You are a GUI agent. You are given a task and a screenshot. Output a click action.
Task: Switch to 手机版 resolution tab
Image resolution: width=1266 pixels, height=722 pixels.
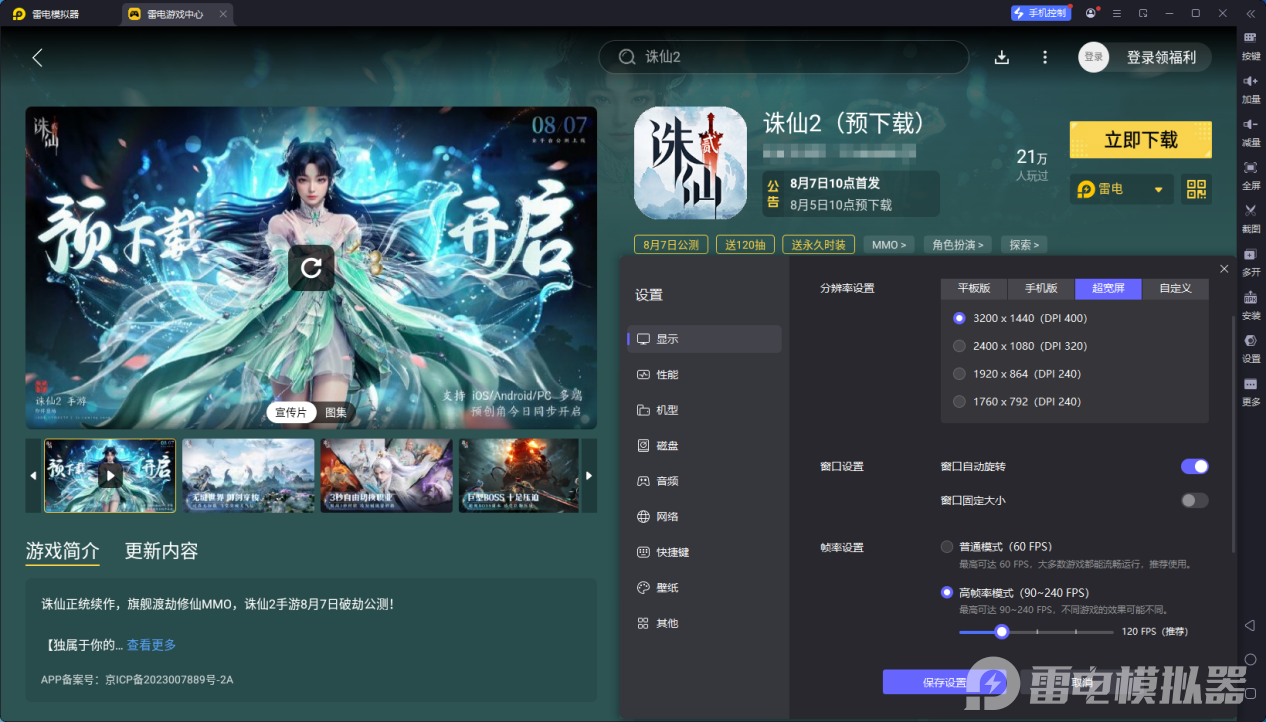pyautogui.click(x=1041, y=288)
